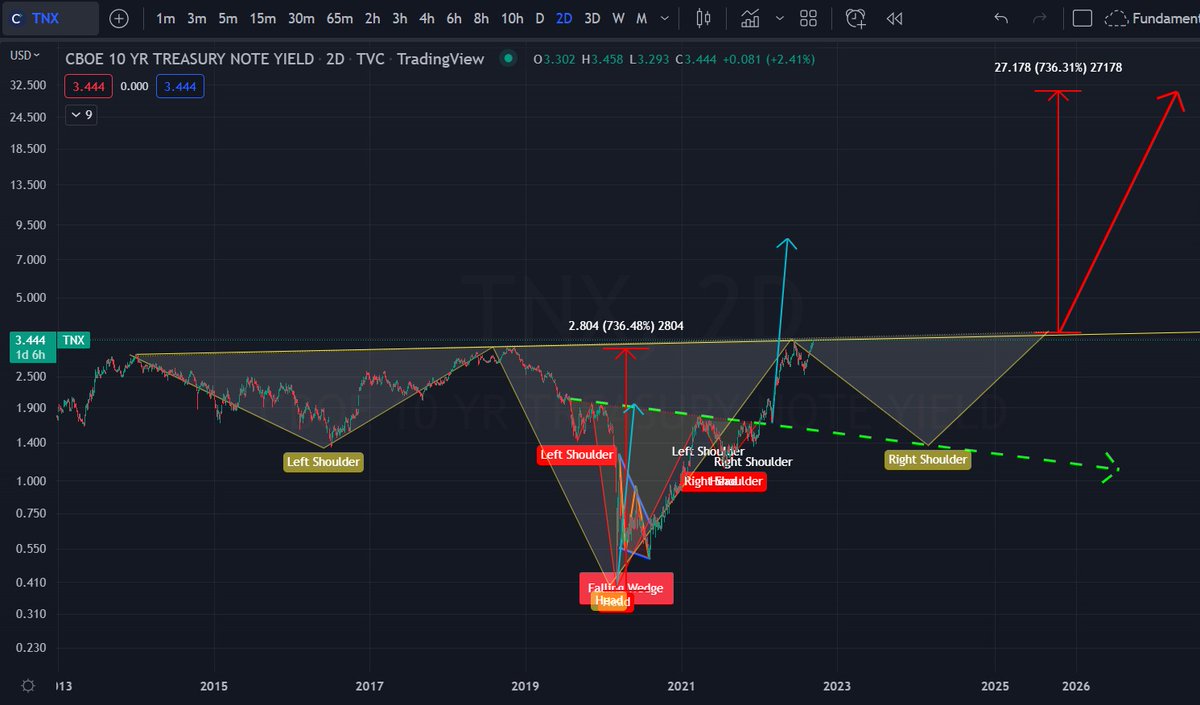Switch the chart to 6h interval
The image size is (1200, 705).
coord(454,18)
